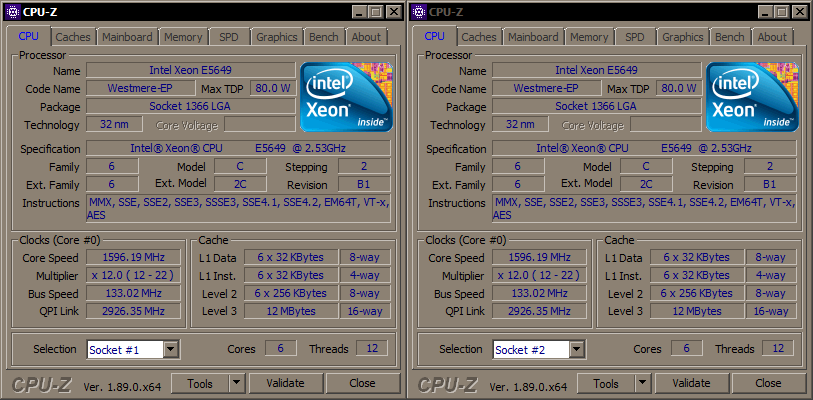Image resolution: width=813 pixels, height=400 pixels.
Task: Expand Tools dropdown arrow in left window
Action: (x=236, y=383)
